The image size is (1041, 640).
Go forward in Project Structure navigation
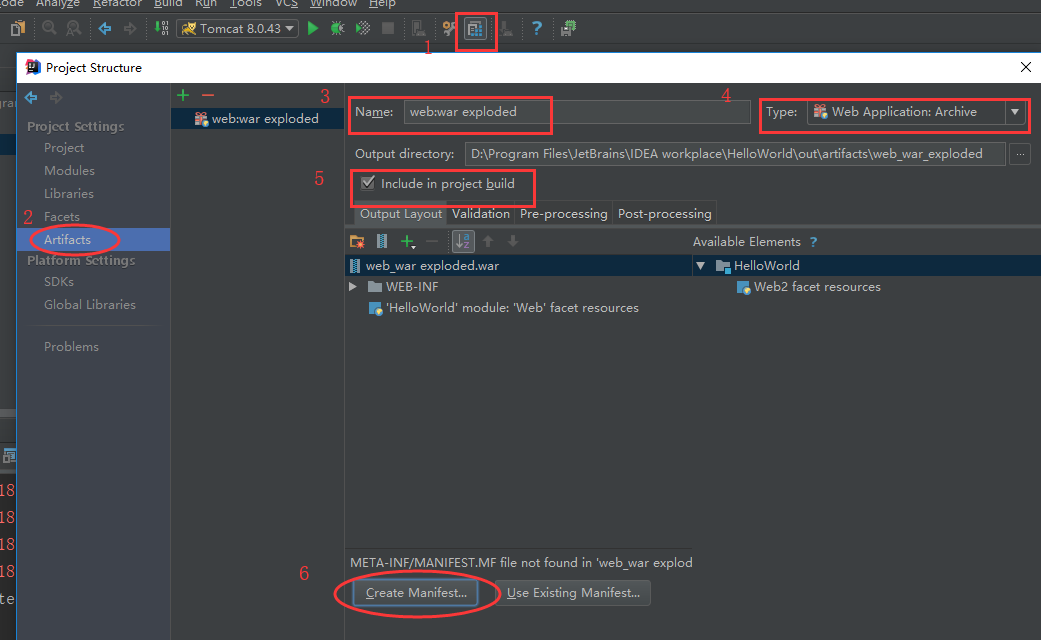click(x=56, y=98)
